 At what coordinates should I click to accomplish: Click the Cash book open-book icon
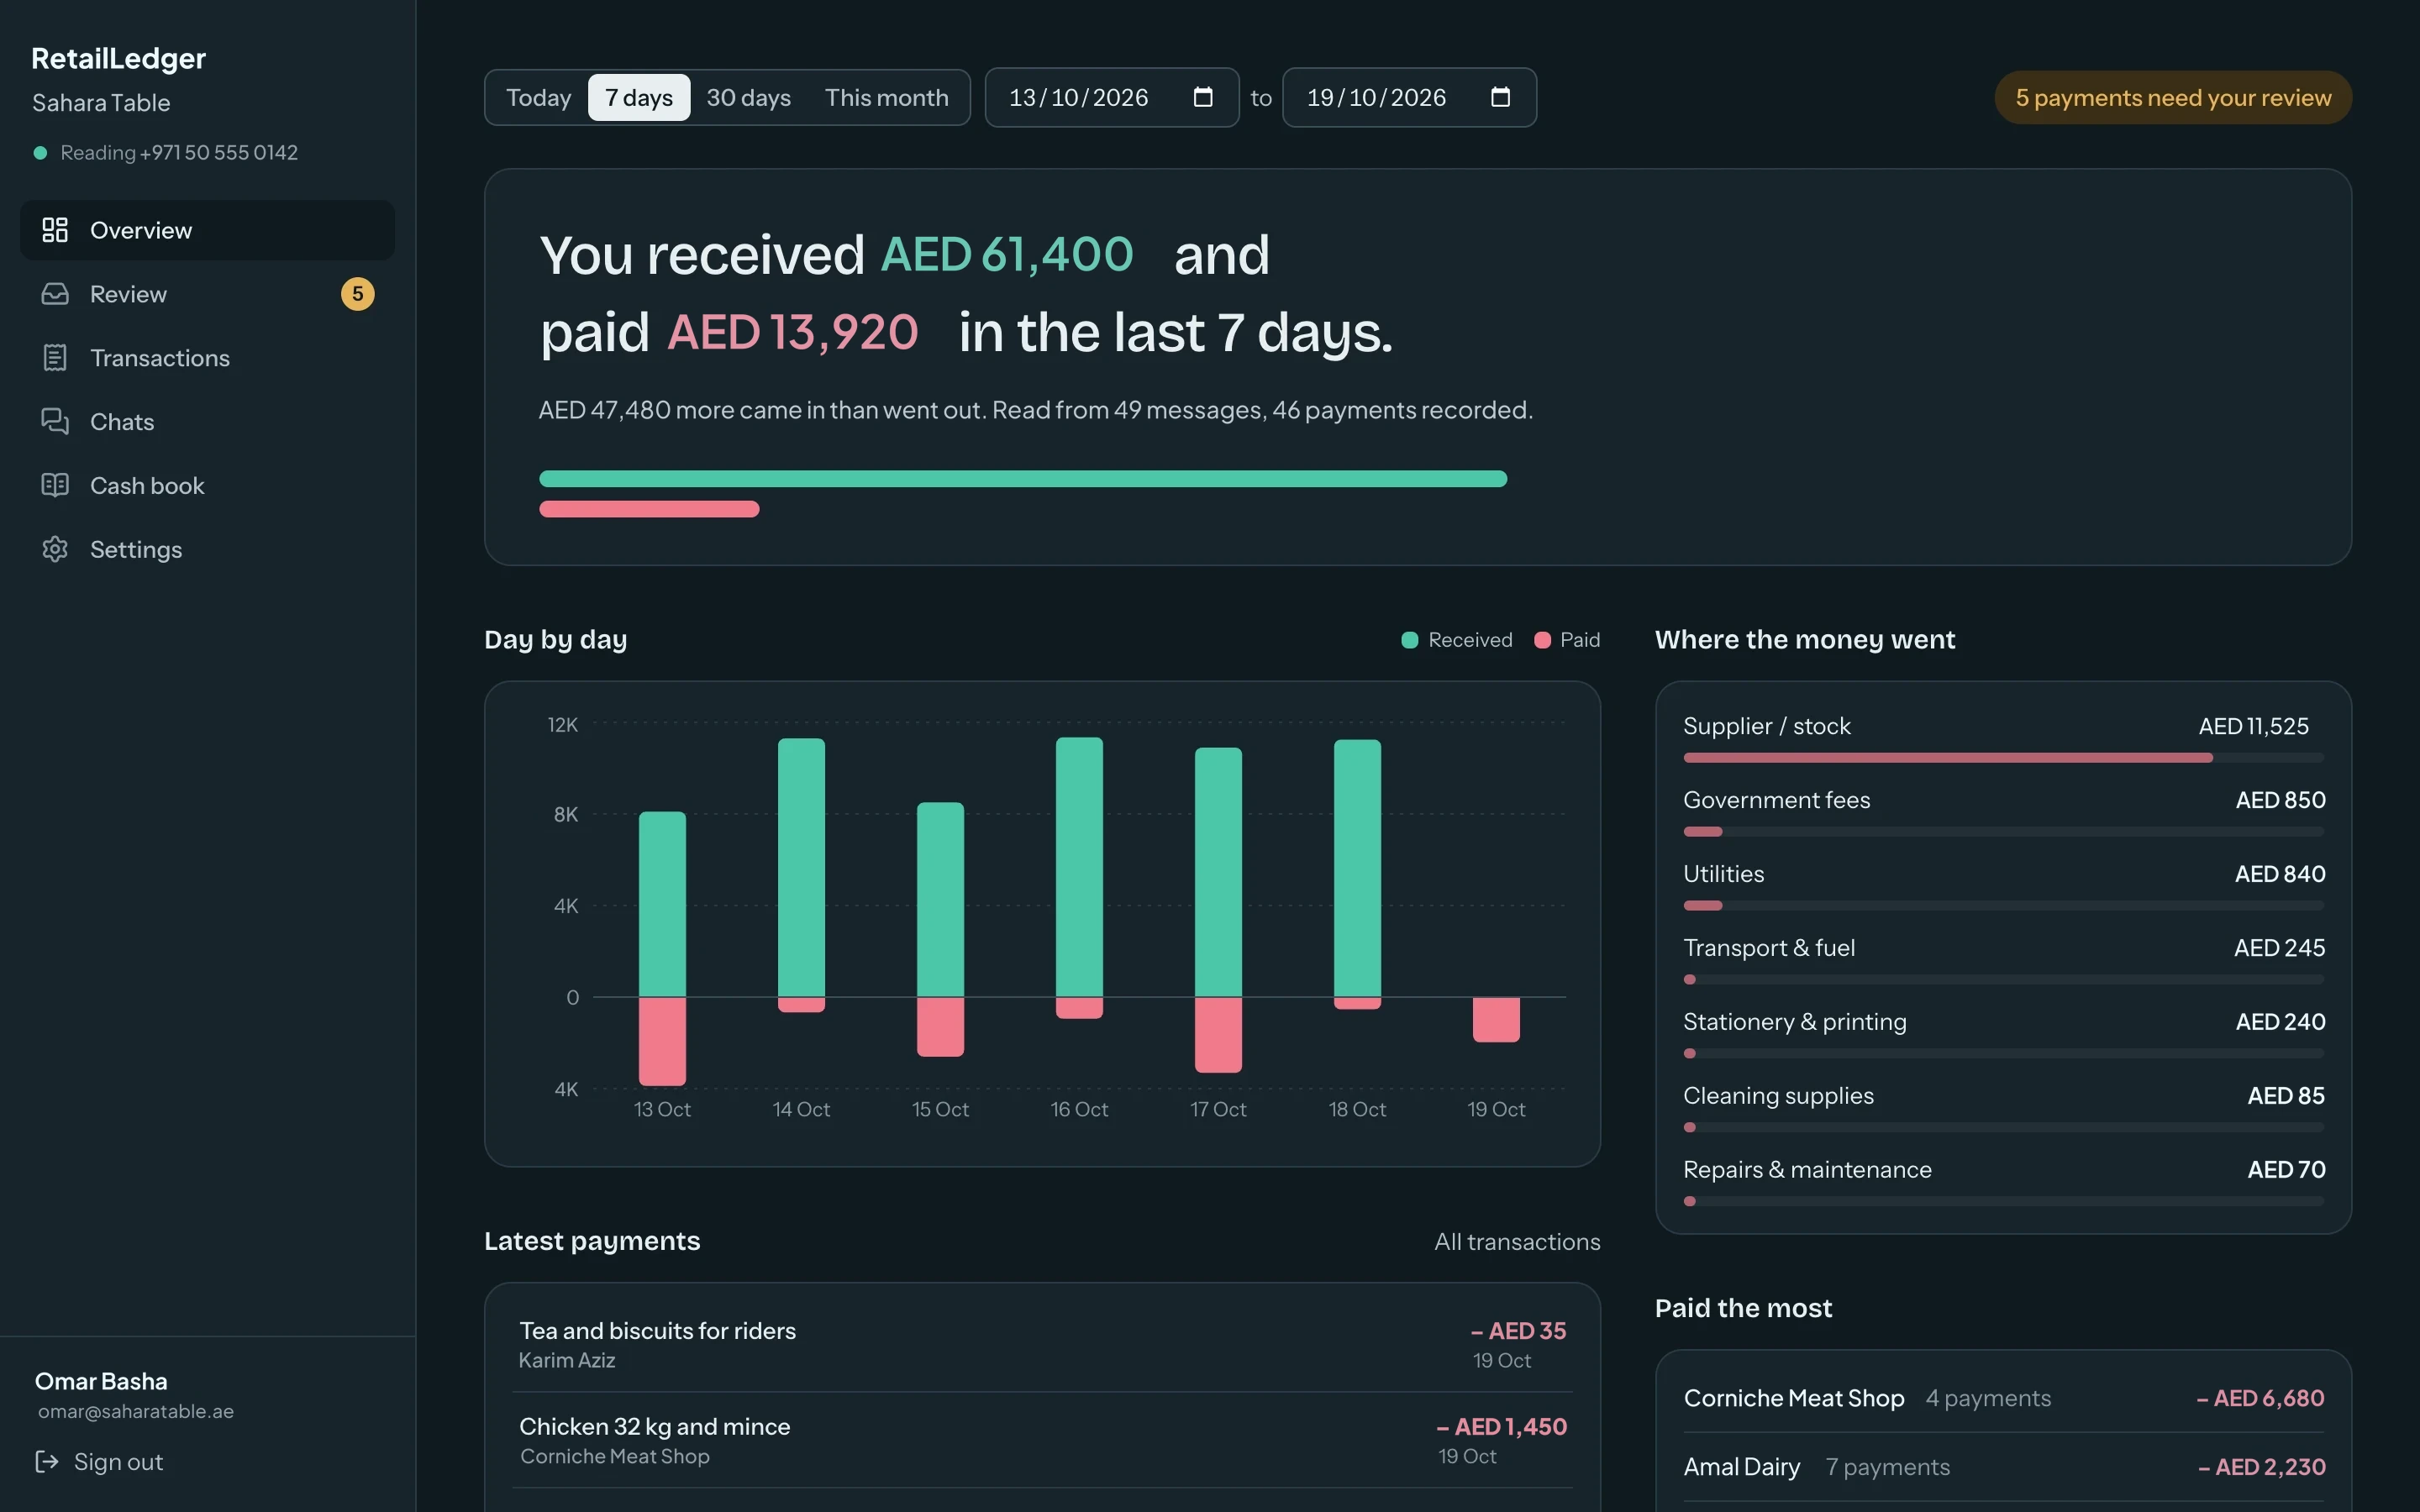point(55,485)
